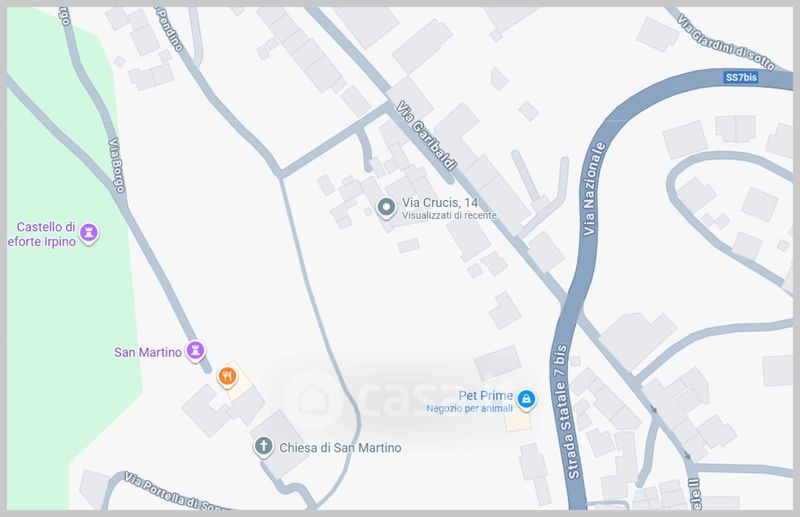Image resolution: width=800 pixels, height=517 pixels.
Task: Click the SS7bis road shield badge
Action: (741, 77)
